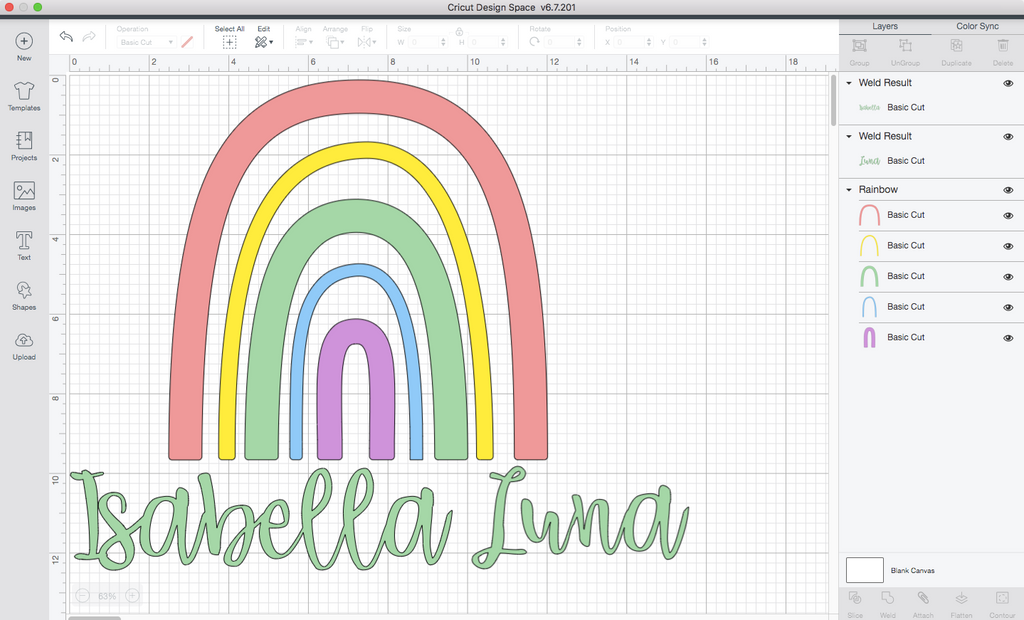Click the Undo arrow
This screenshot has width=1024, height=620.
(66, 37)
